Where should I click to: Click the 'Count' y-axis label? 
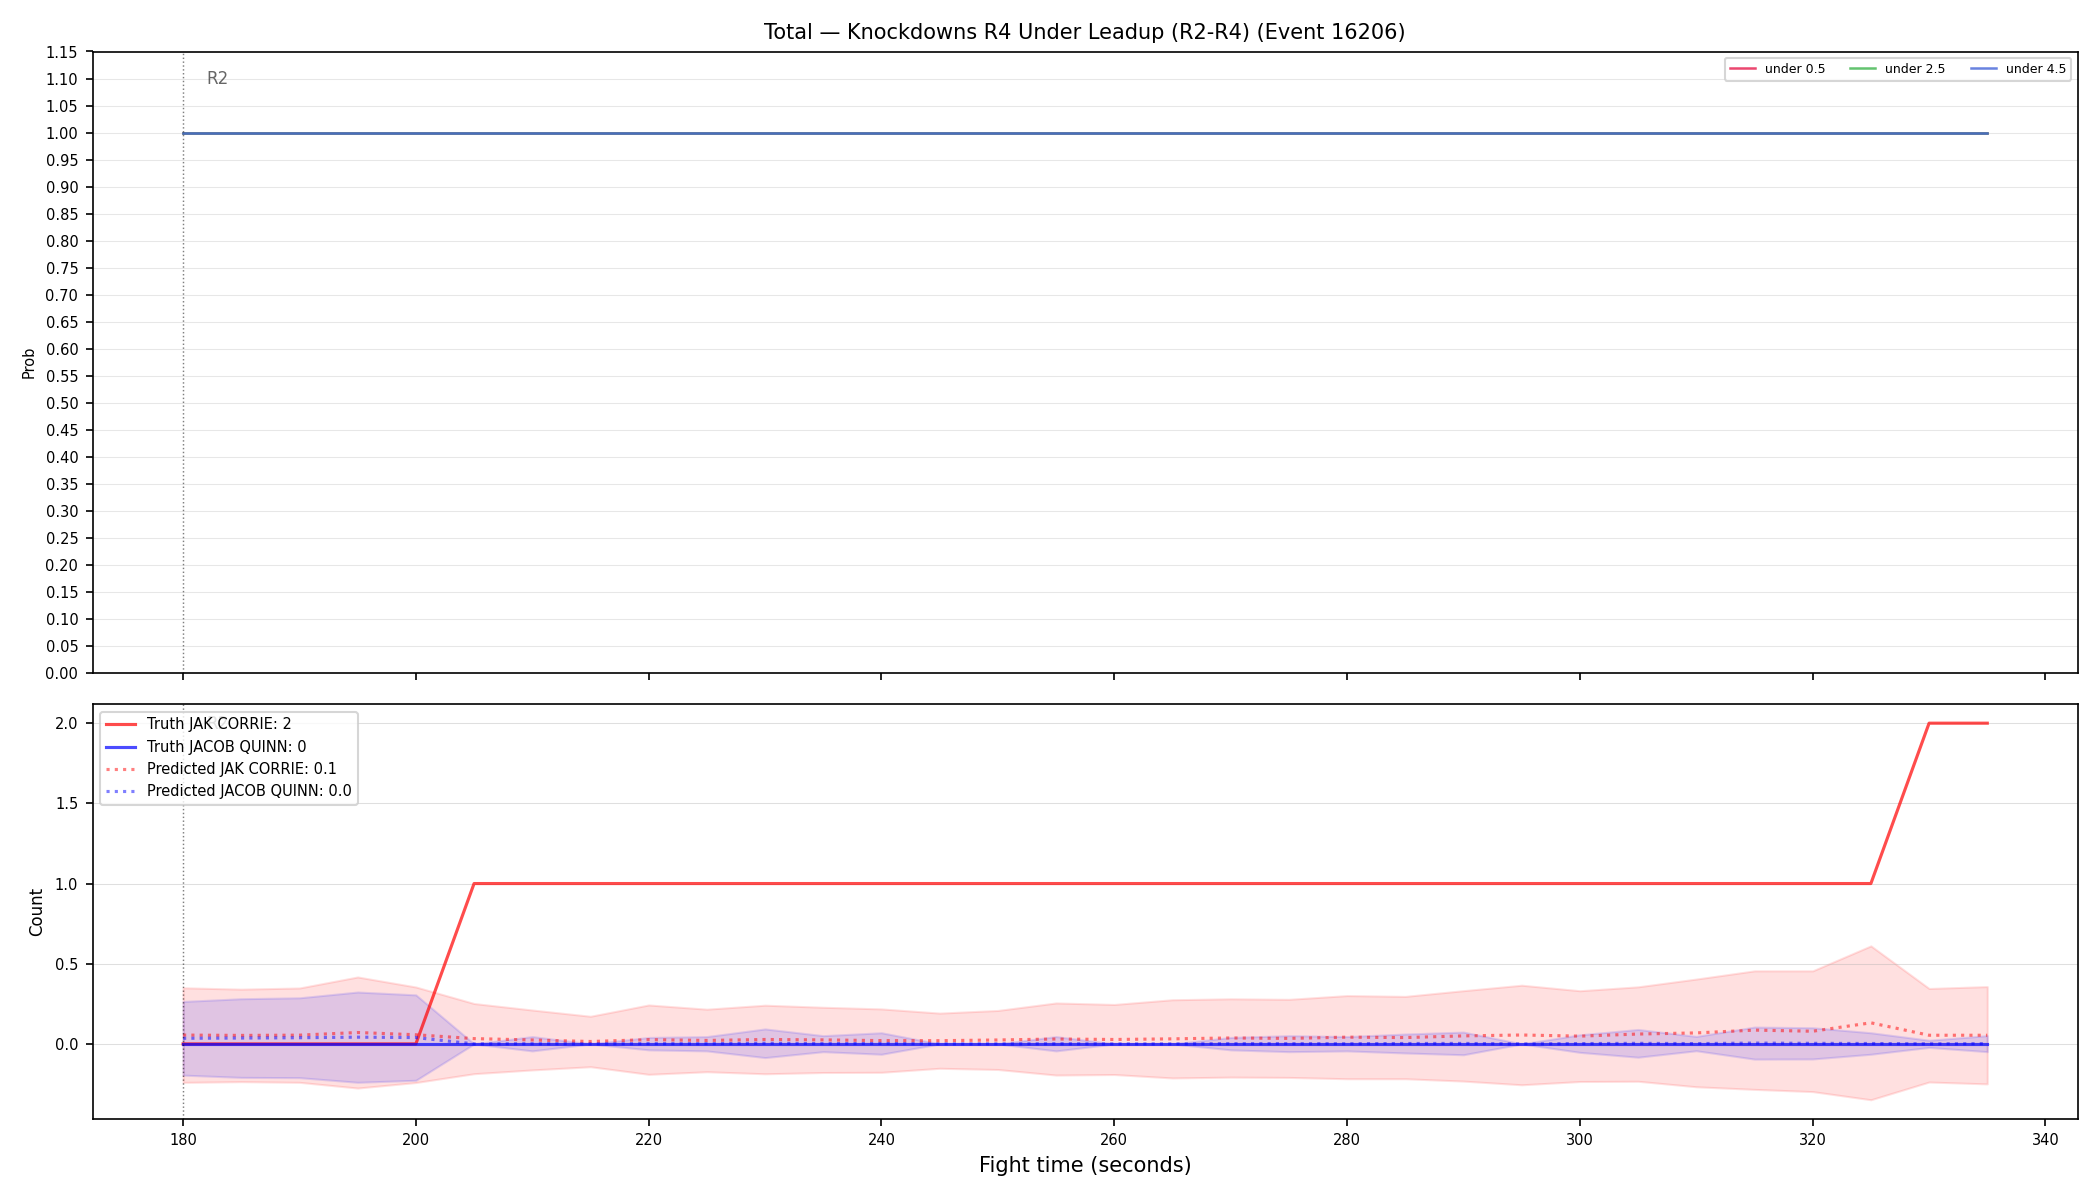[x=36, y=912]
